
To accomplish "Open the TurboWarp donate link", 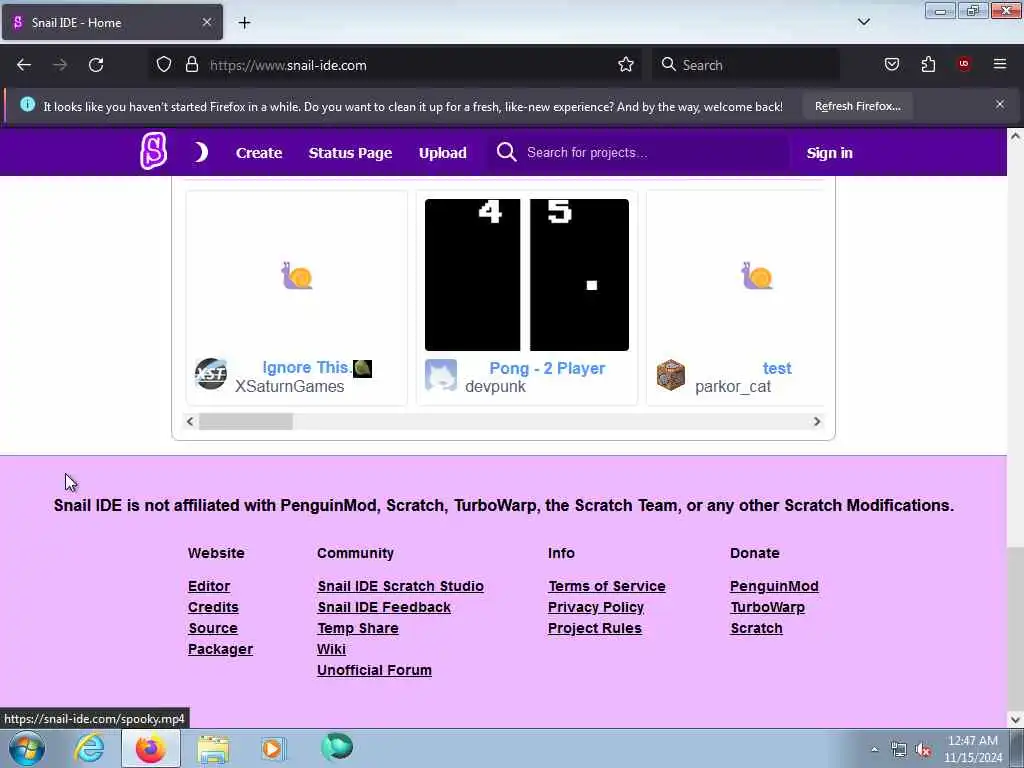I will pos(767,607).
